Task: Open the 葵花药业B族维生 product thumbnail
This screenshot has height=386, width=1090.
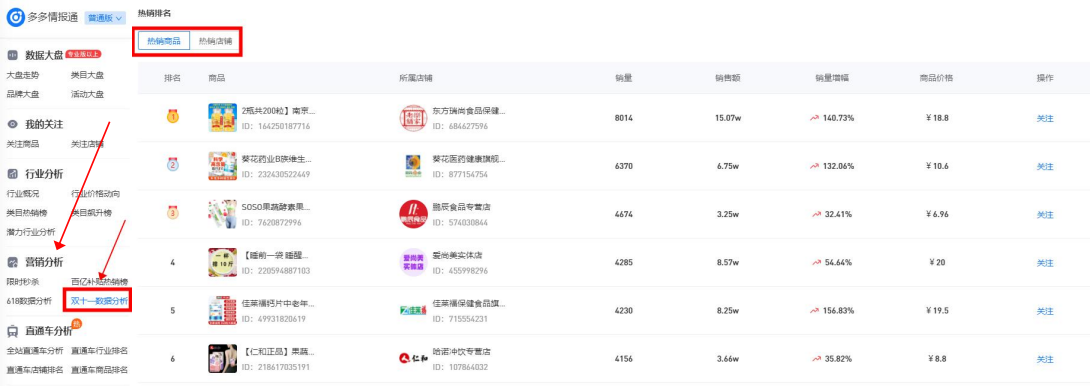Action: coord(222,166)
